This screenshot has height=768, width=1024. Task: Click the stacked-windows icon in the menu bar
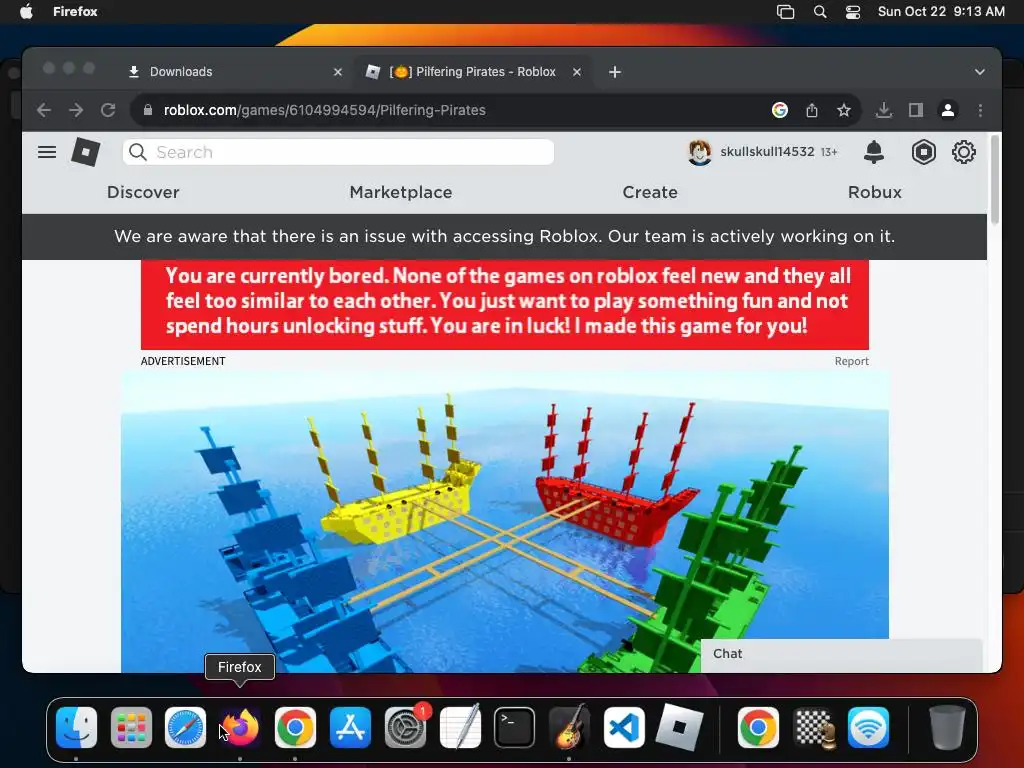tap(785, 12)
